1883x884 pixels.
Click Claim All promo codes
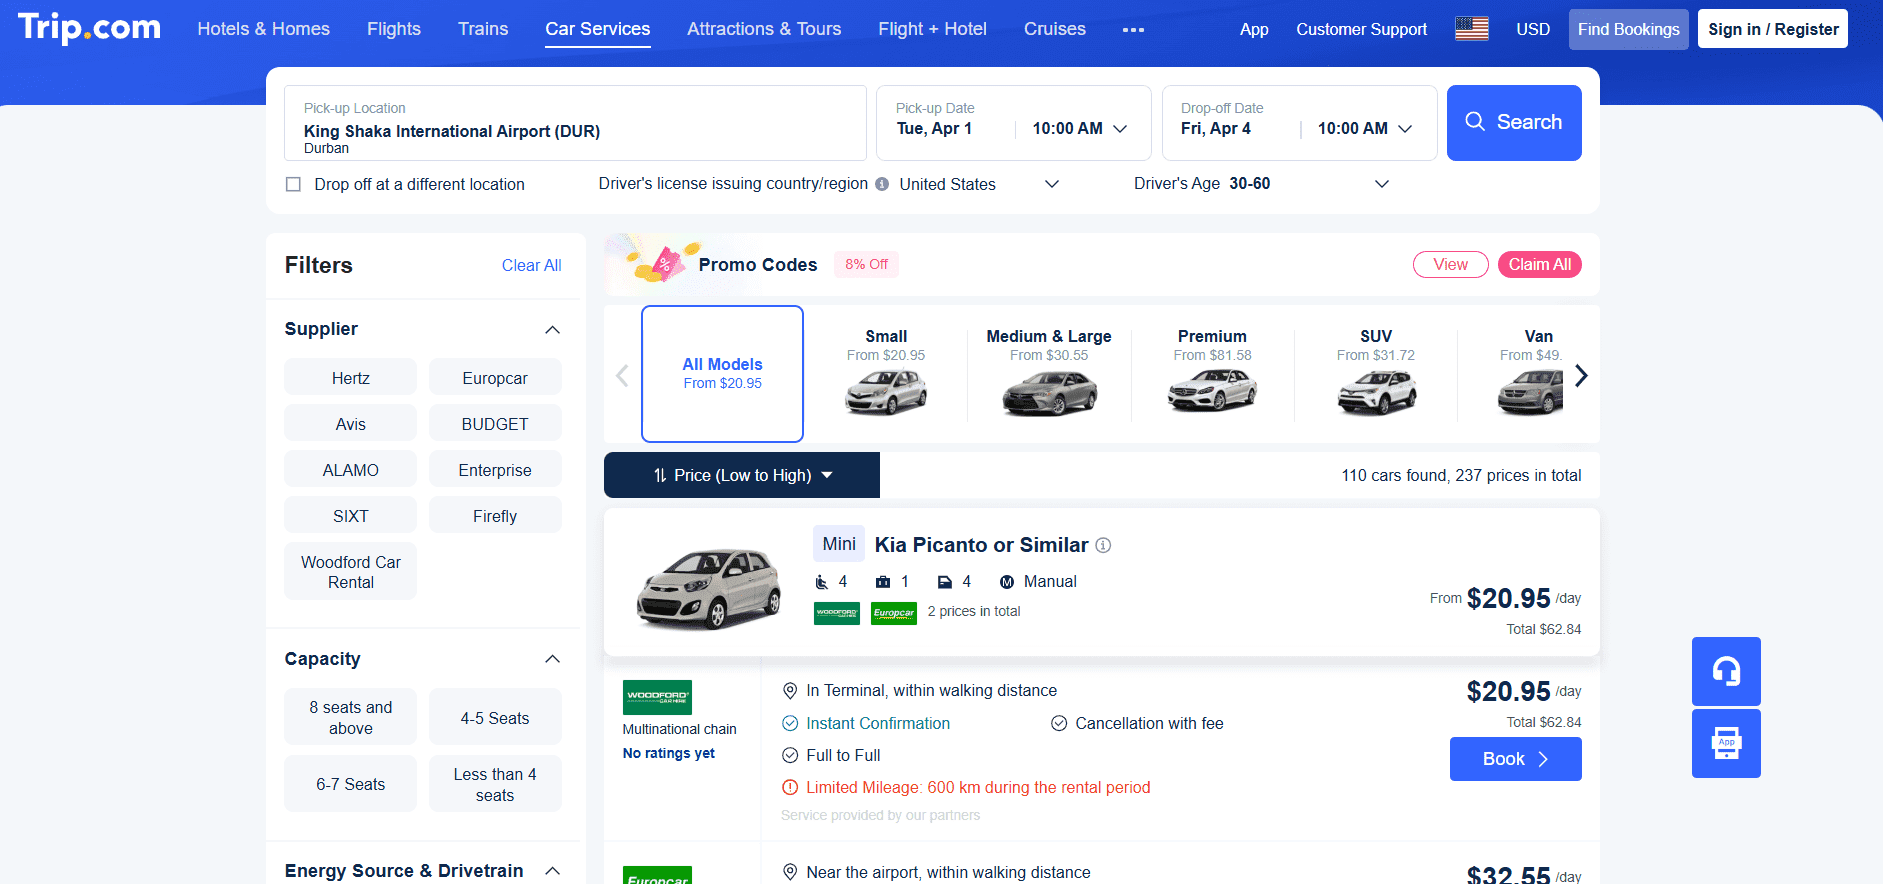[x=1539, y=264]
